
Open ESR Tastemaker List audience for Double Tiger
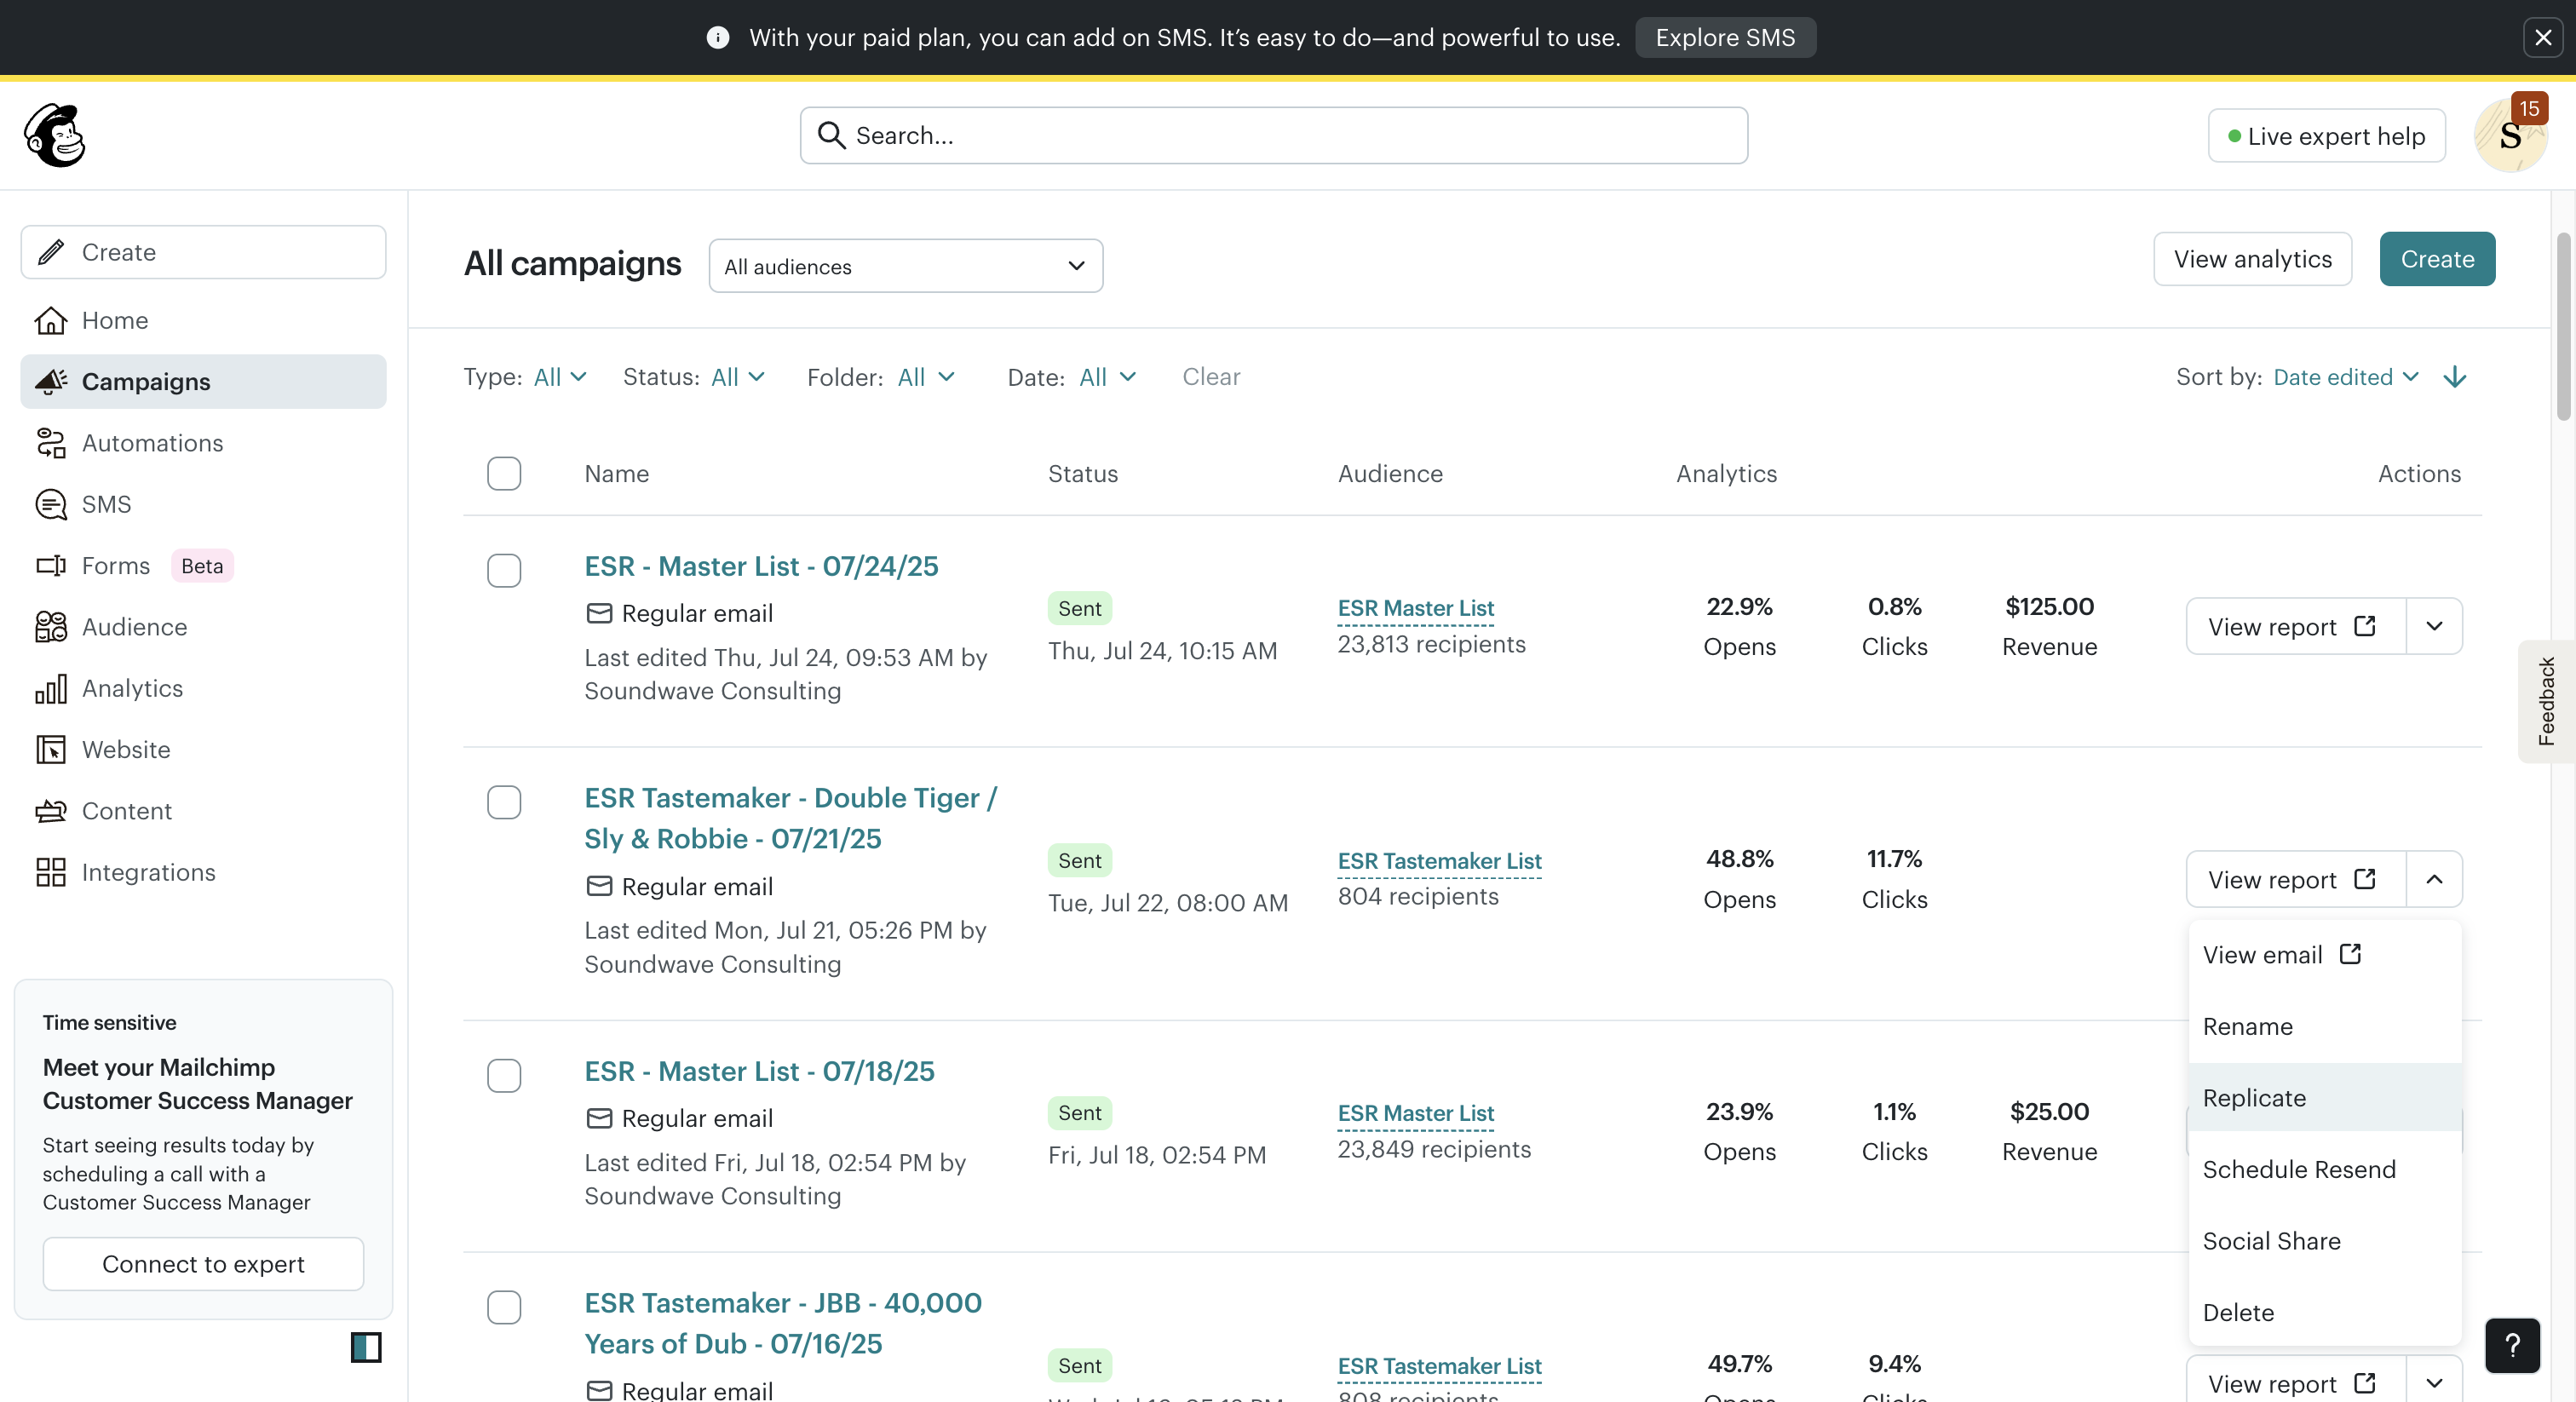(x=1439, y=861)
